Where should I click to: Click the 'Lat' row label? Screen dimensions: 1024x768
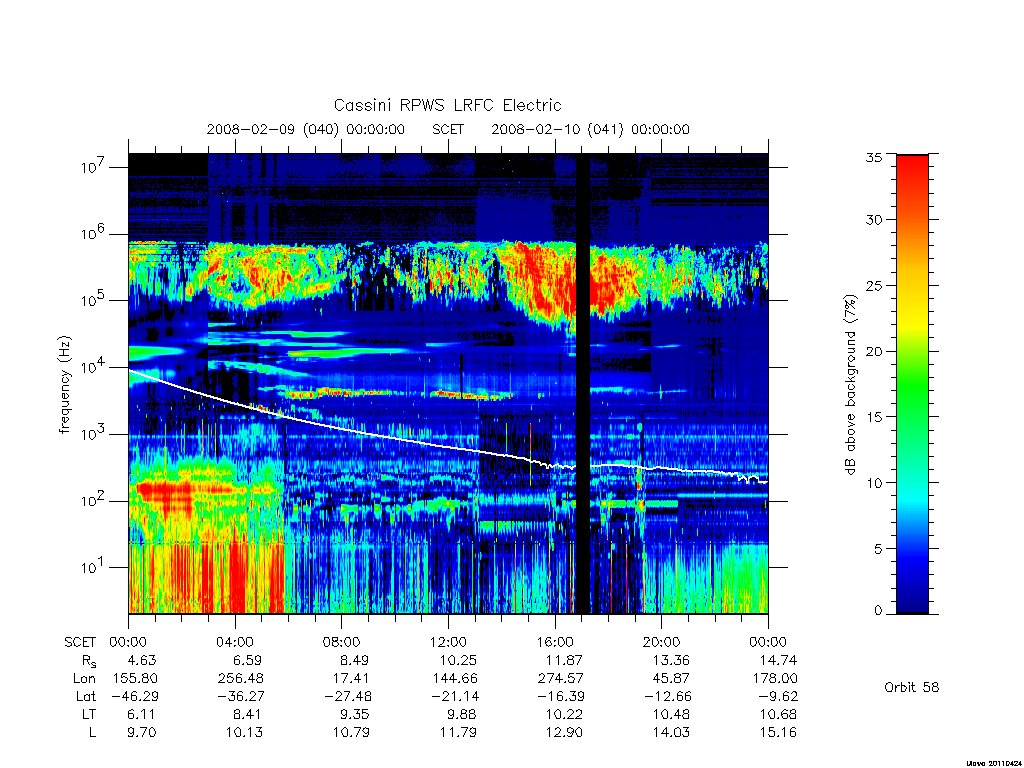86,696
